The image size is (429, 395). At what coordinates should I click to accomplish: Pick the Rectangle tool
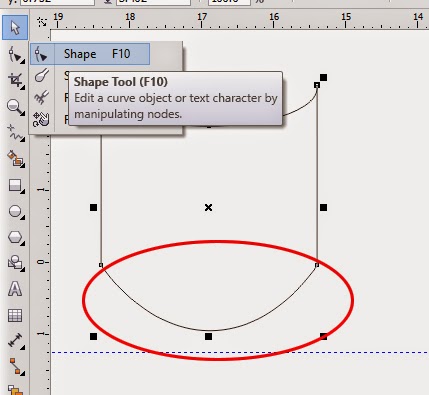(15, 185)
